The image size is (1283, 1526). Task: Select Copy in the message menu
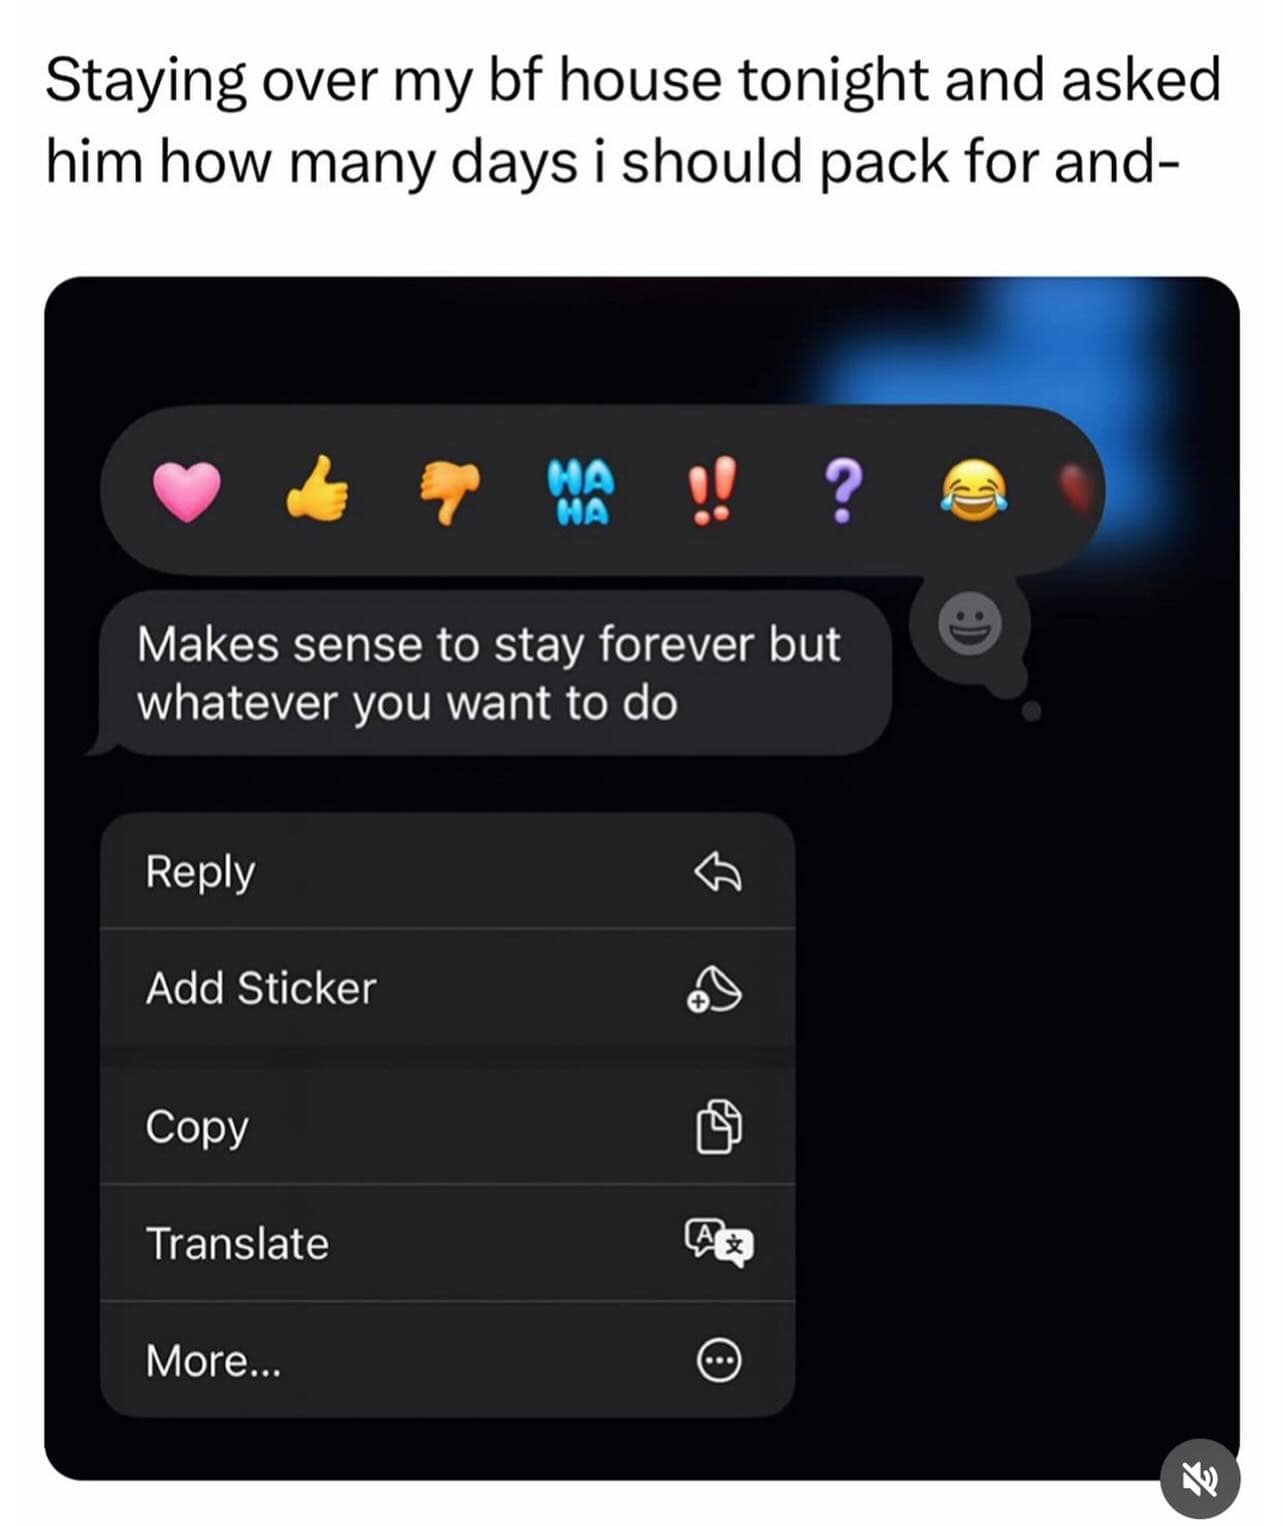(448, 1126)
